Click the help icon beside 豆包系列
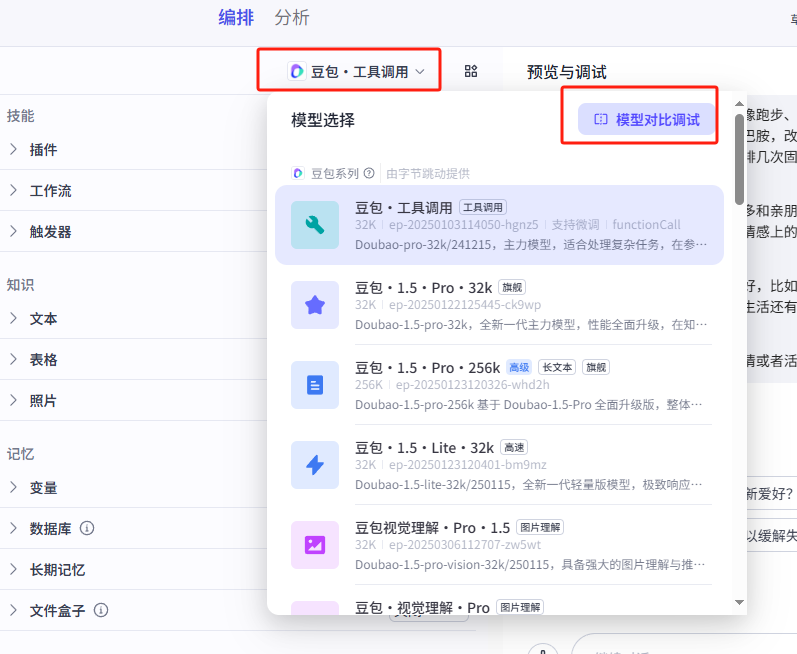797x654 pixels. point(369,173)
